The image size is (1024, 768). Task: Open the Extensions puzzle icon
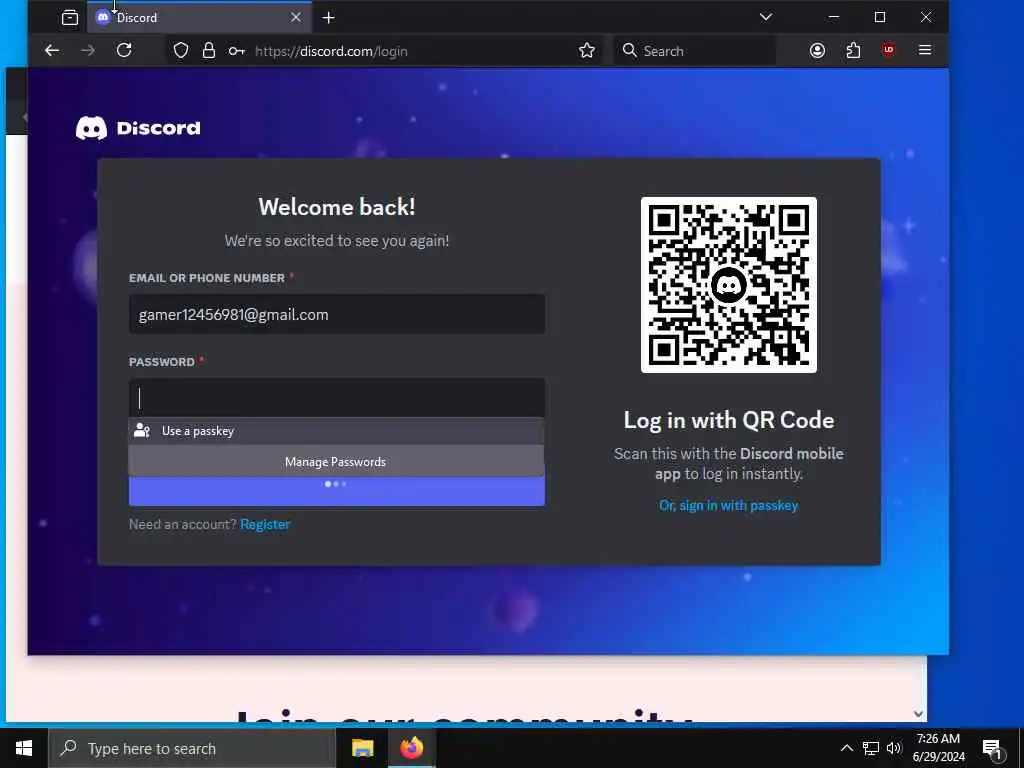point(853,50)
